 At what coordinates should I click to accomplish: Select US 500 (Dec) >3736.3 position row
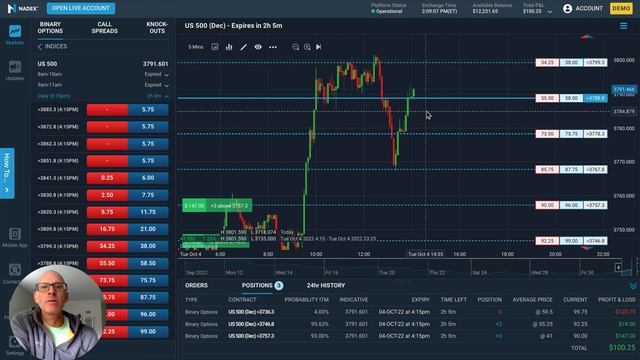410,312
